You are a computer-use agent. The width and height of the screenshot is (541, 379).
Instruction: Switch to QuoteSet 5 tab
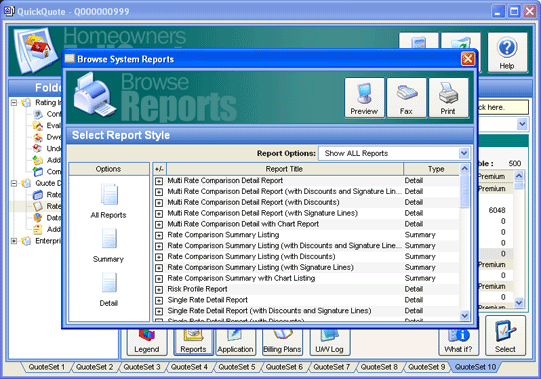tap(237, 367)
